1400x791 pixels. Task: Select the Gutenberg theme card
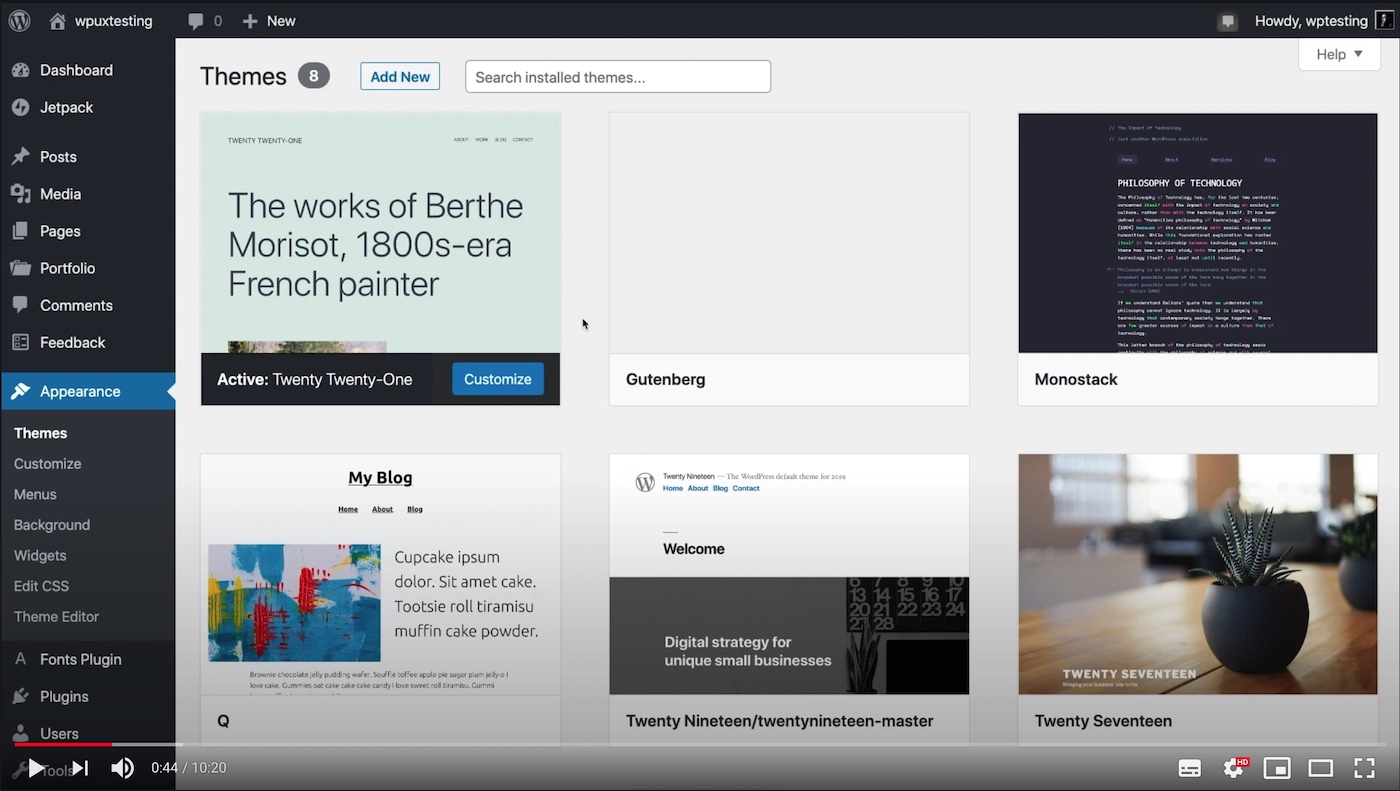[x=789, y=259]
